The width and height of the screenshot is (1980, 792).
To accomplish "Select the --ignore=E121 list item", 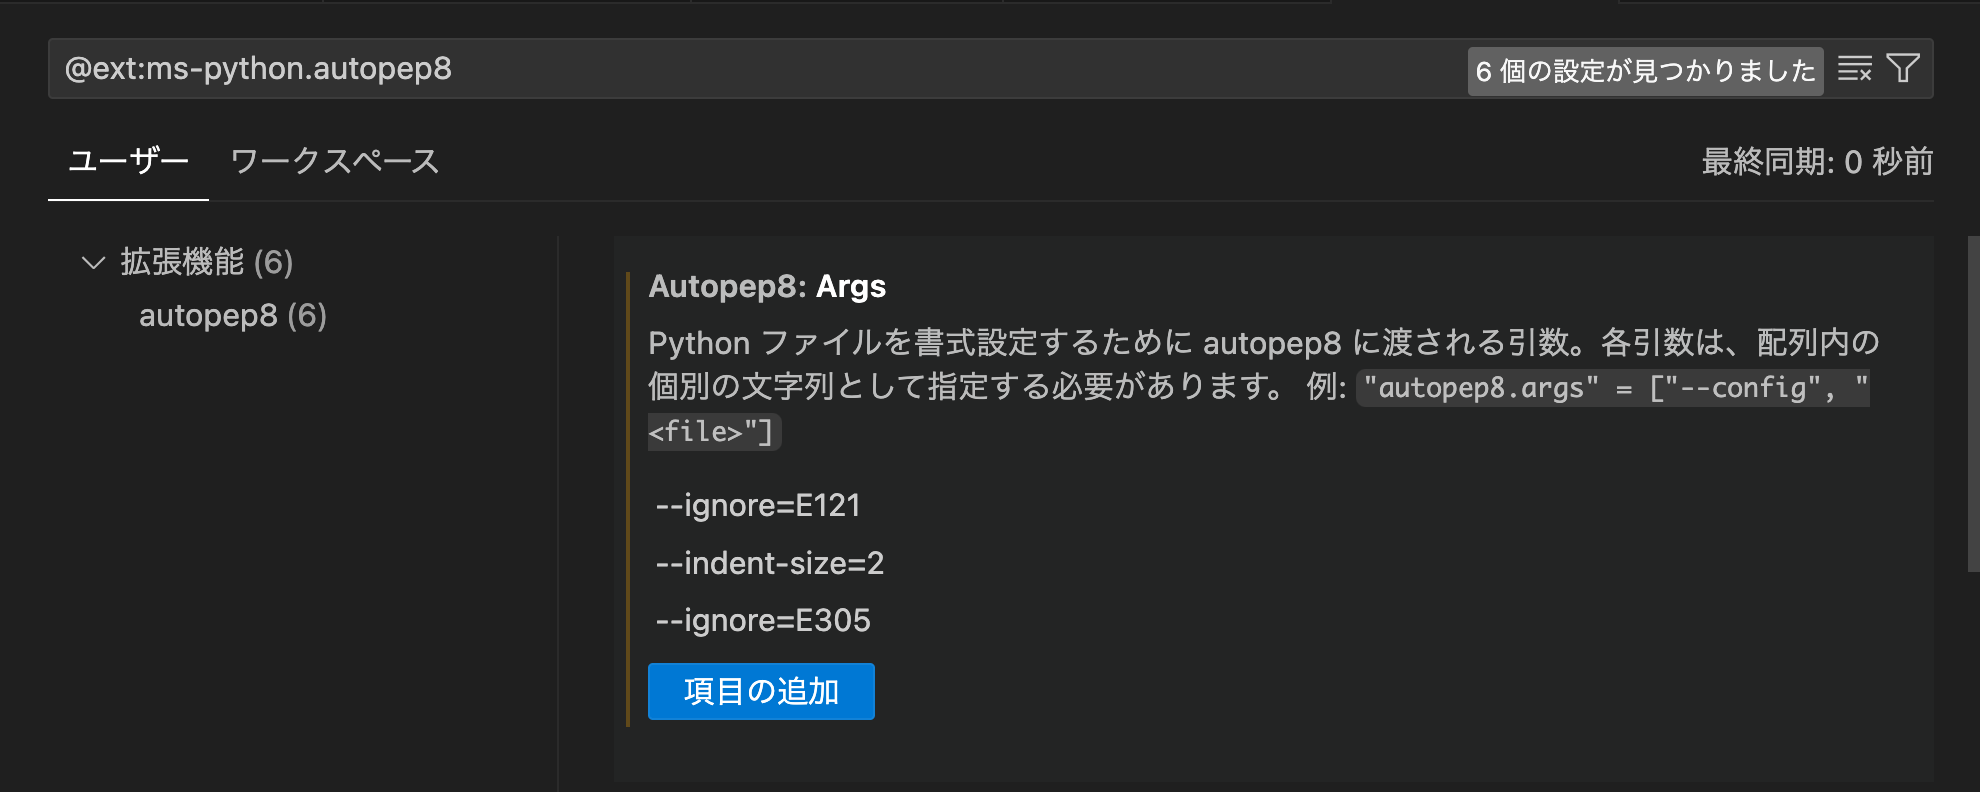I will click(758, 505).
